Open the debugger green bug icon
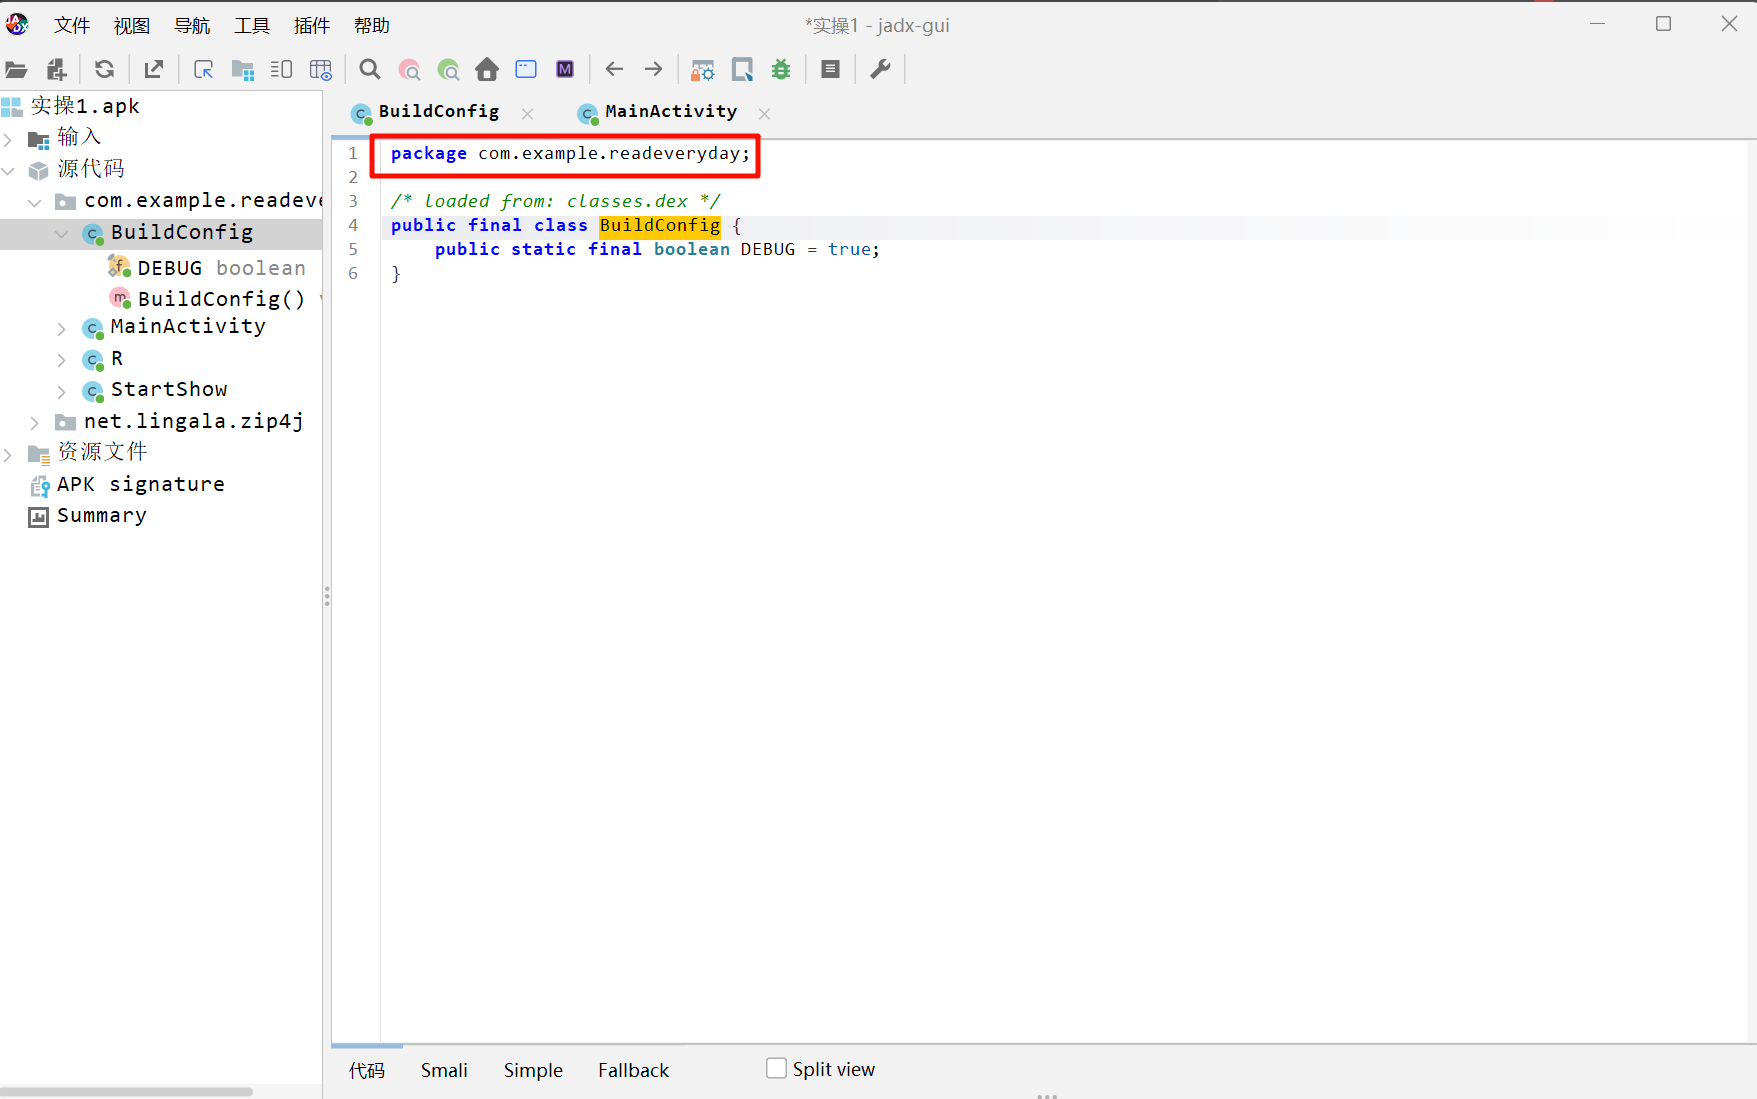1757x1099 pixels. point(781,70)
